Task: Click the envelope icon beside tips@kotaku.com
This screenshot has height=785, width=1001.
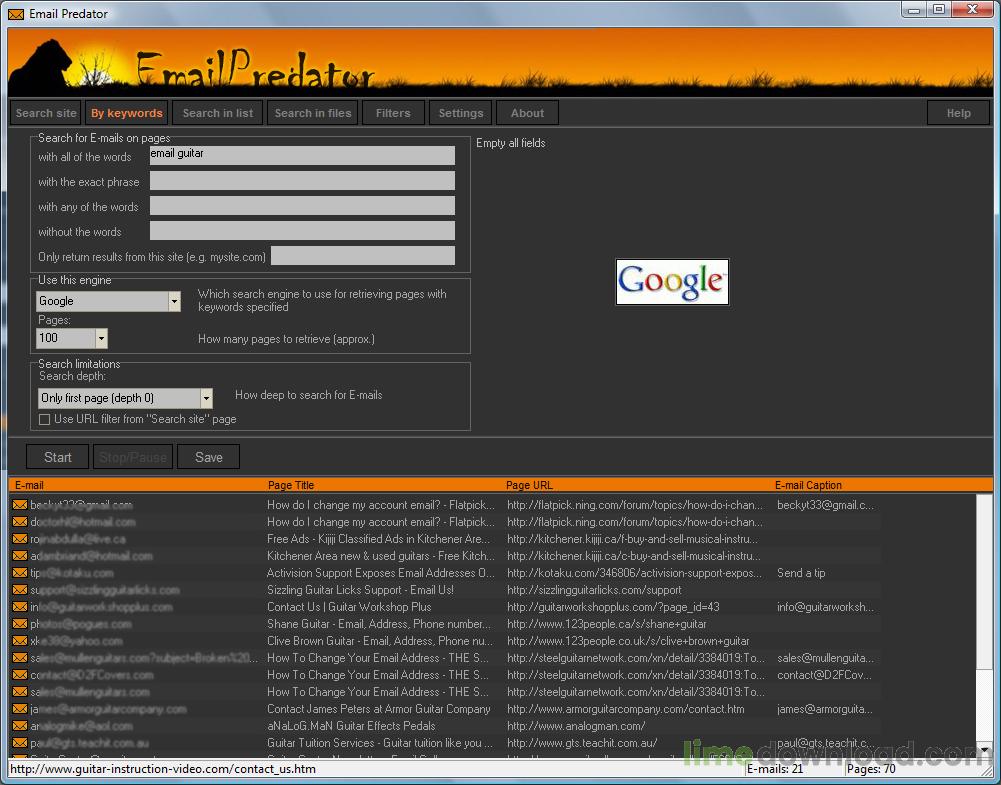Action: (x=19, y=573)
